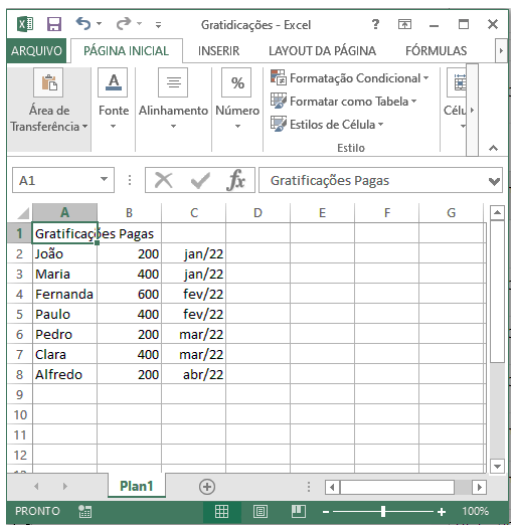Zoom in with the plus button
This screenshot has height=529, width=515.
point(441,512)
